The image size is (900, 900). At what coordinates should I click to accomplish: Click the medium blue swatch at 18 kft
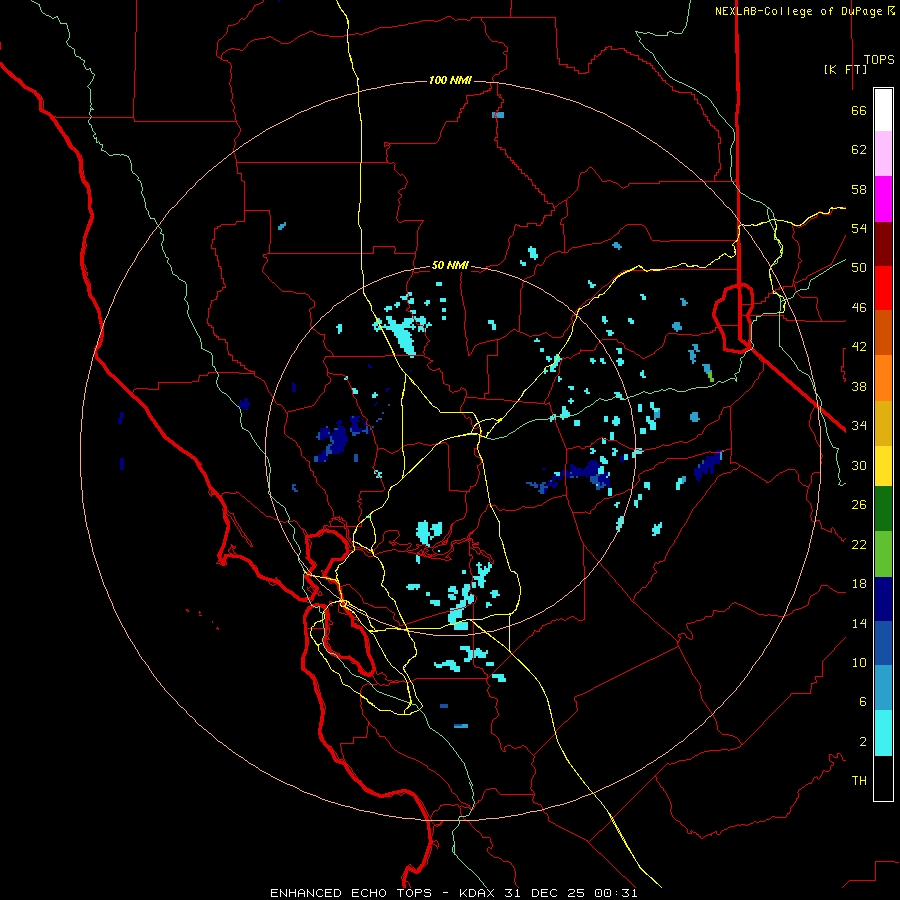pos(883,643)
